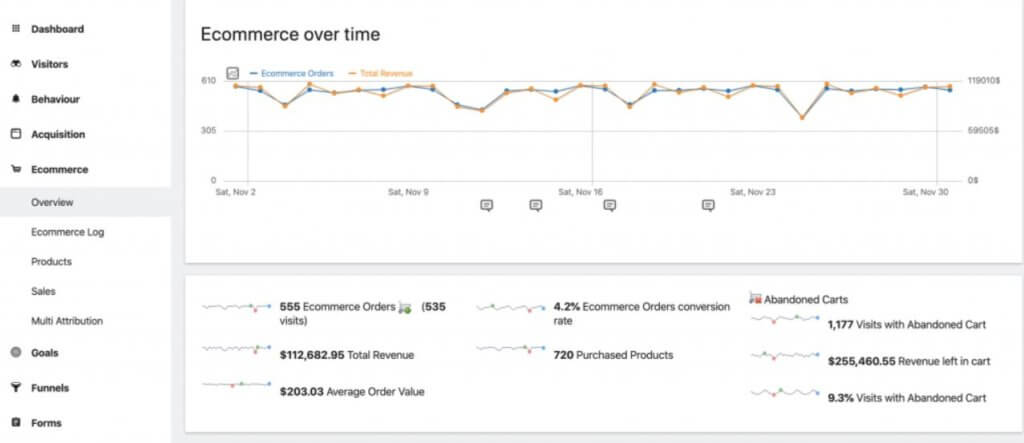Click $255,460.55 Revenue left in cart

tap(908, 361)
